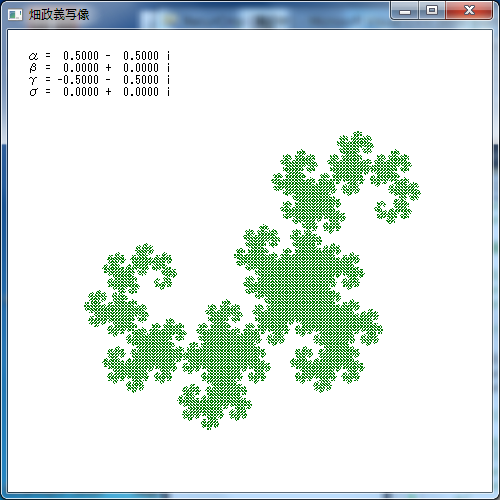Click the trailing i of the β row
The height and width of the screenshot is (500, 500).
coord(168,68)
